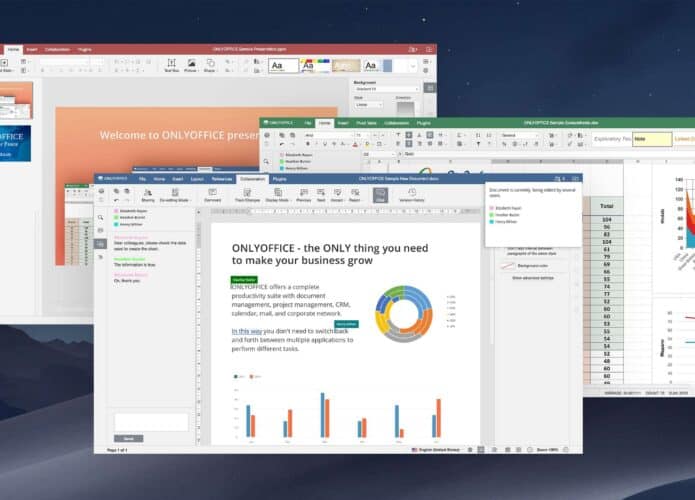This screenshot has width=695, height=500.
Task: Open the Display Mode dropdown arrow in the document ribbon
Action: 289,200
